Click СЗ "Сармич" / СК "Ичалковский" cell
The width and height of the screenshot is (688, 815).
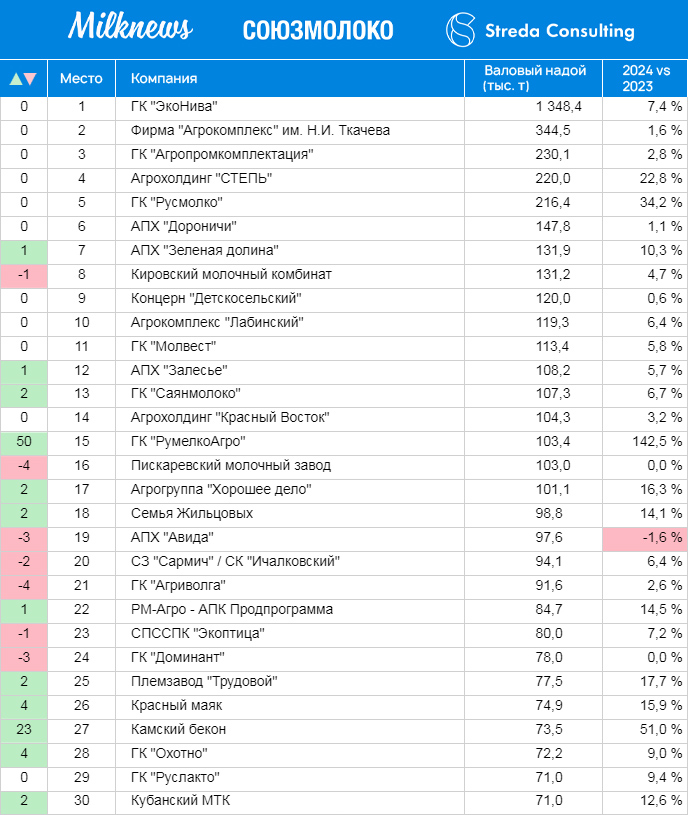point(290,561)
